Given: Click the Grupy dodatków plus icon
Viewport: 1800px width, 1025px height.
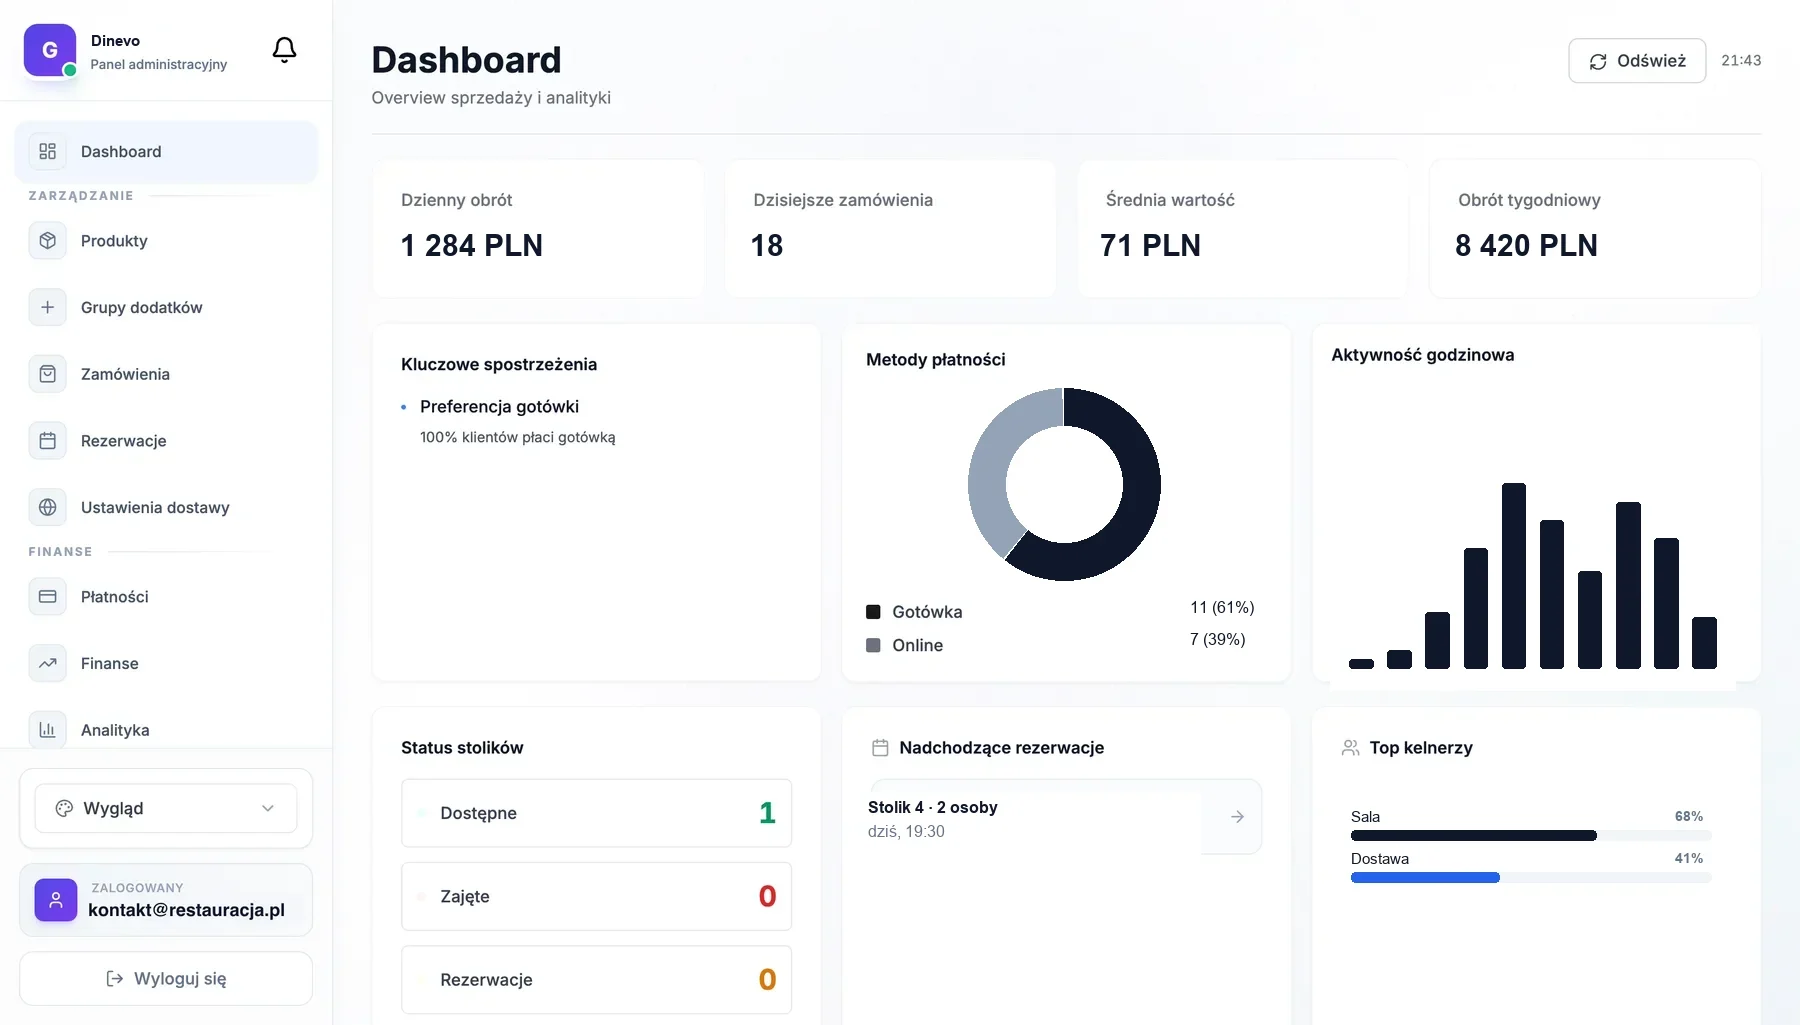Looking at the screenshot, I should point(47,307).
